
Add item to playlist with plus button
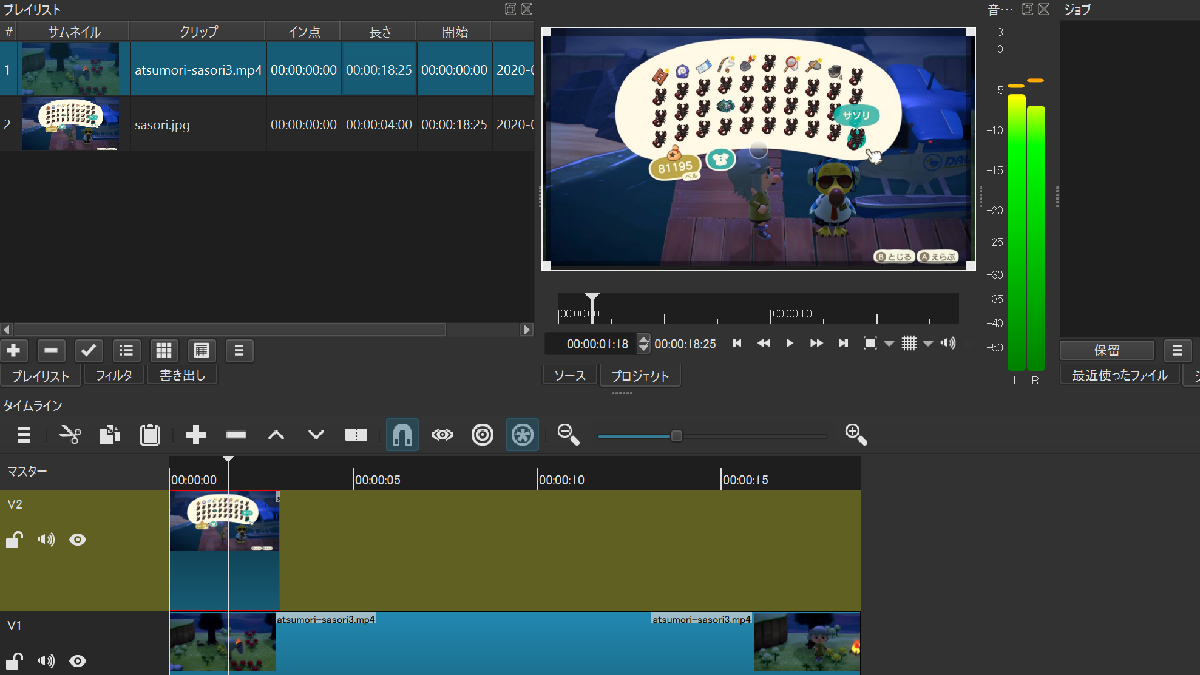(x=14, y=351)
